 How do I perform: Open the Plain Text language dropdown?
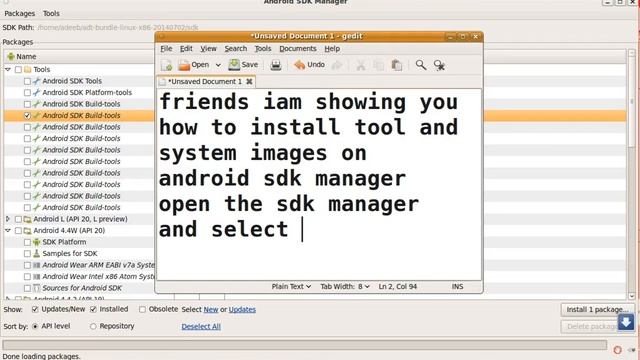(291, 287)
